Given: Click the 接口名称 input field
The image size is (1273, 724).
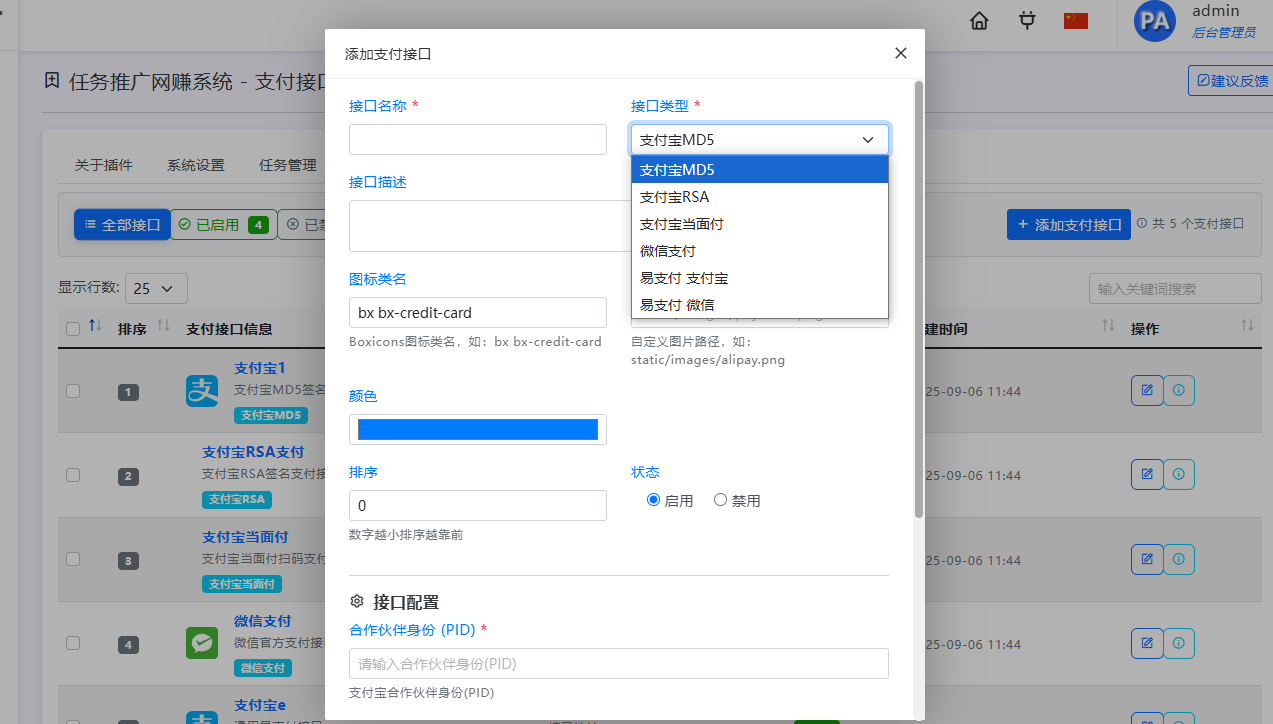Looking at the screenshot, I should 477,139.
